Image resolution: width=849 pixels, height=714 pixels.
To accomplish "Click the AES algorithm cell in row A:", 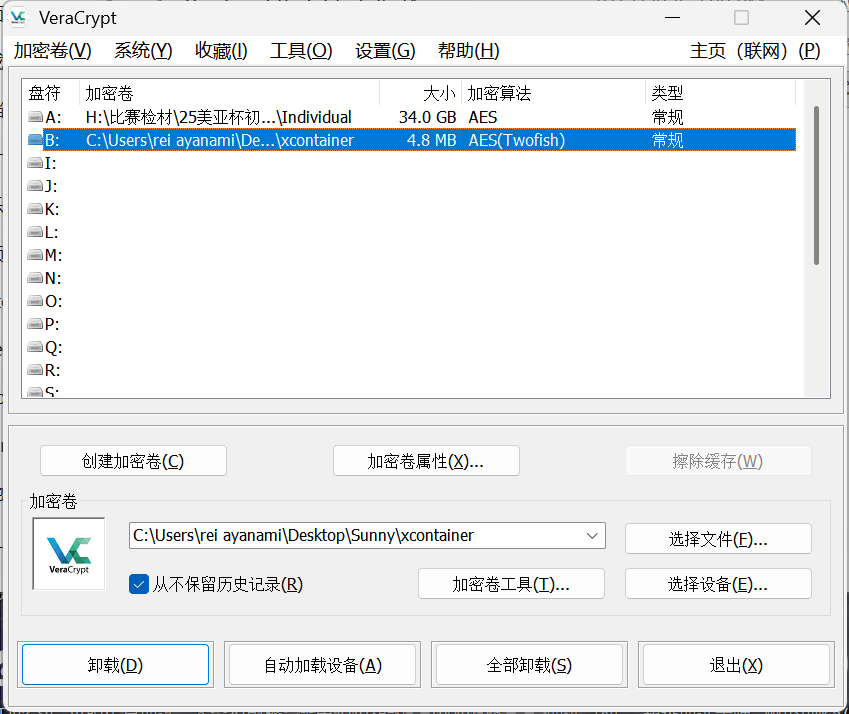I will point(482,117).
